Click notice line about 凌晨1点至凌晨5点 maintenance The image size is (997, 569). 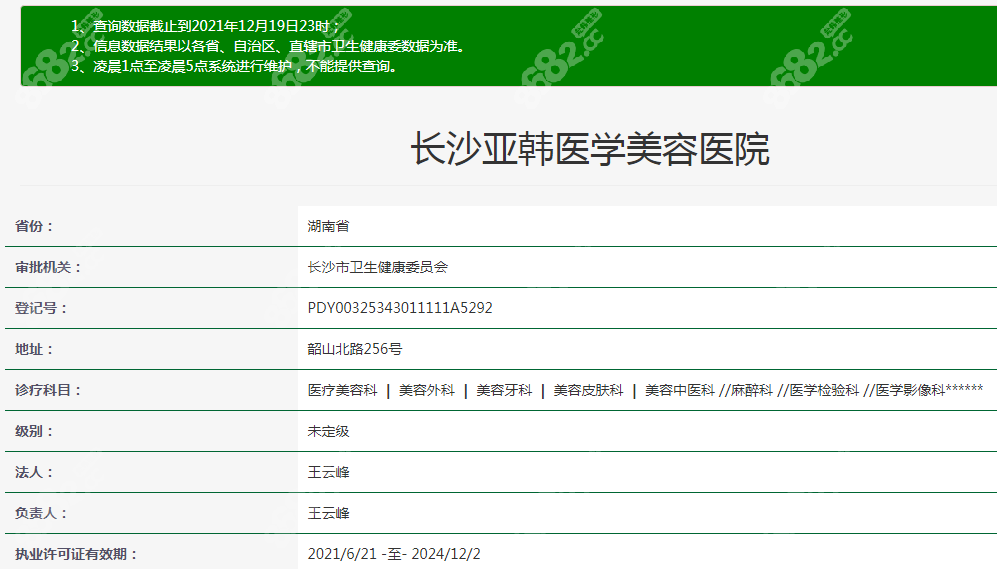235,66
